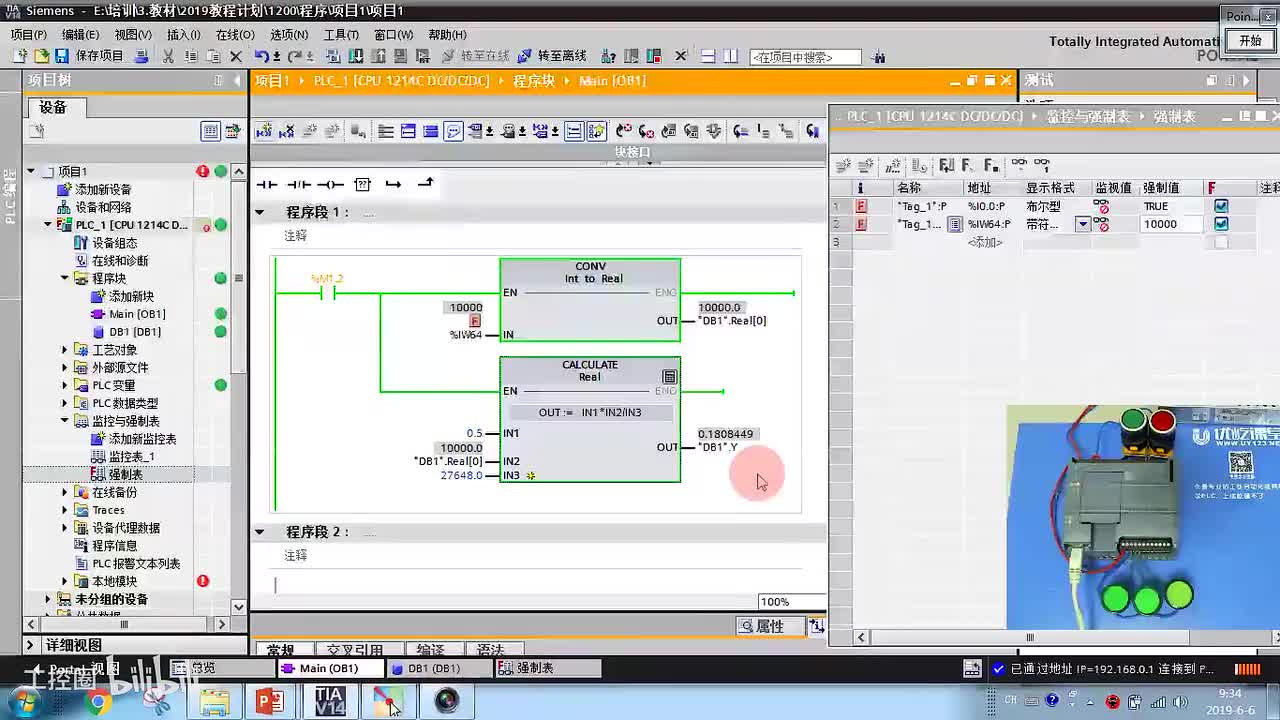Open Chrome from the Windows taskbar
Screen dimensions: 1280x720
97,703
